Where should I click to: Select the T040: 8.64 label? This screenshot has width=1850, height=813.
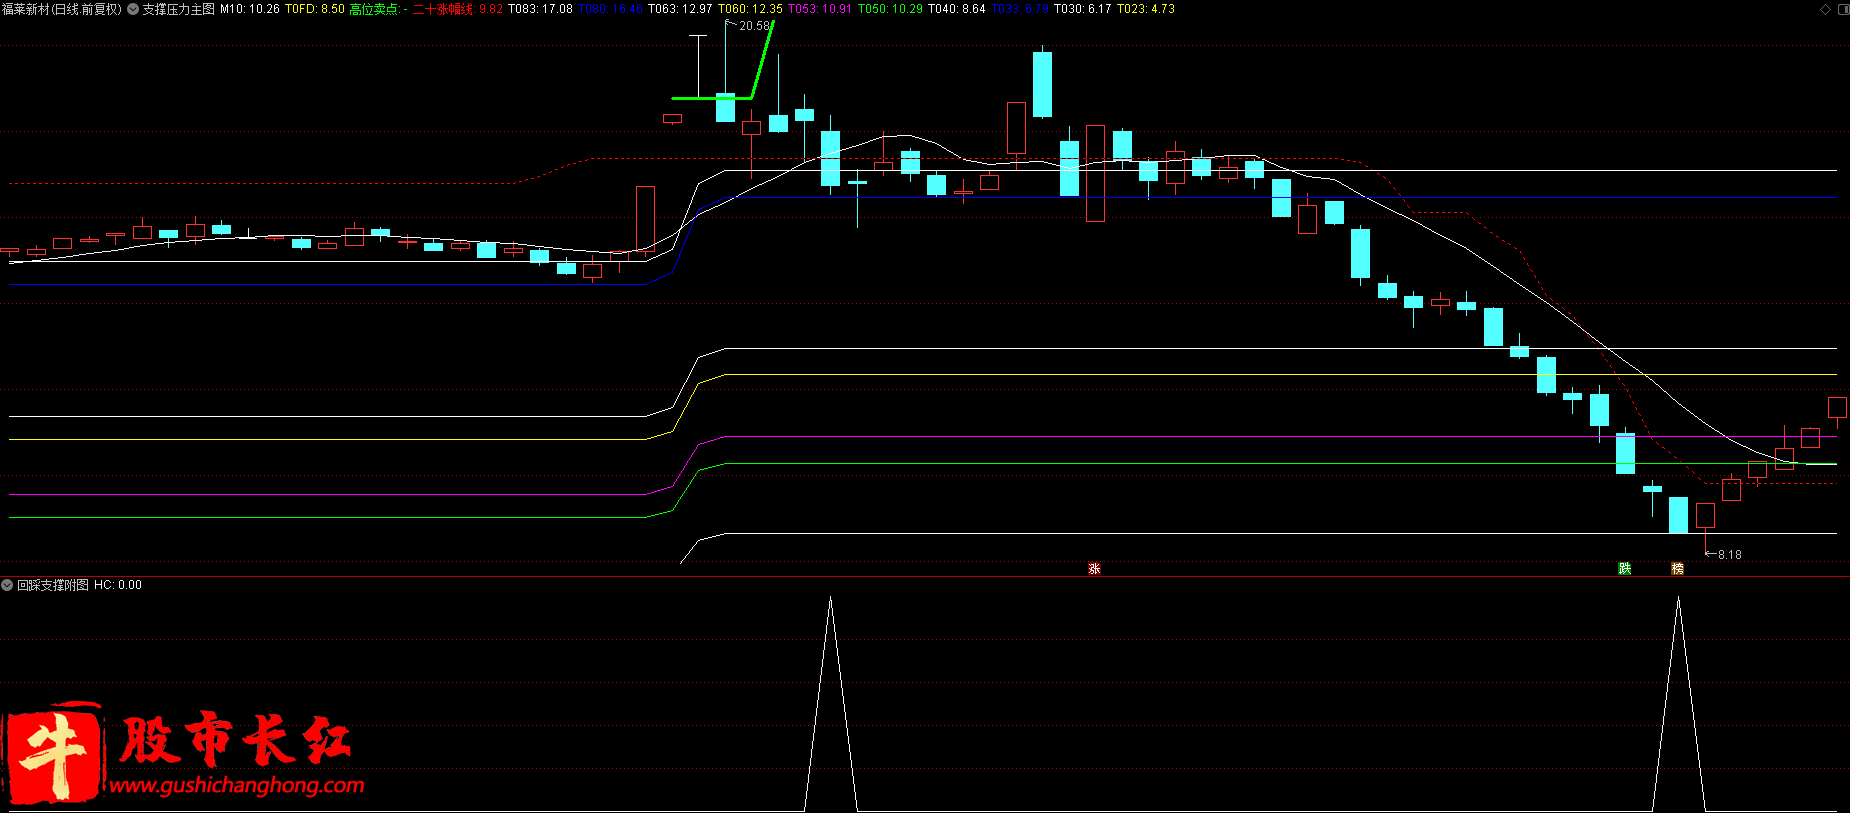coord(957,9)
